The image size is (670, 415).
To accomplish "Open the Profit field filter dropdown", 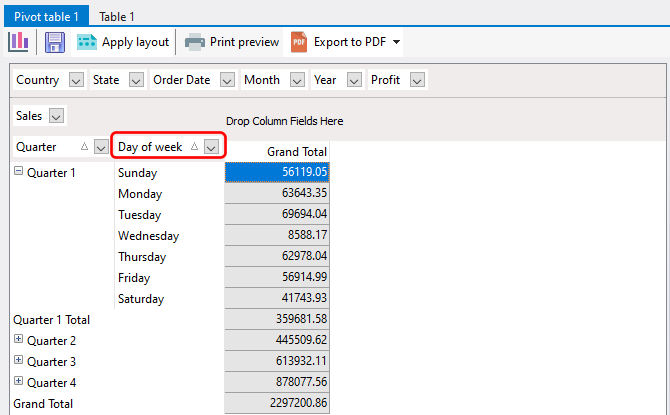I will coord(417,80).
